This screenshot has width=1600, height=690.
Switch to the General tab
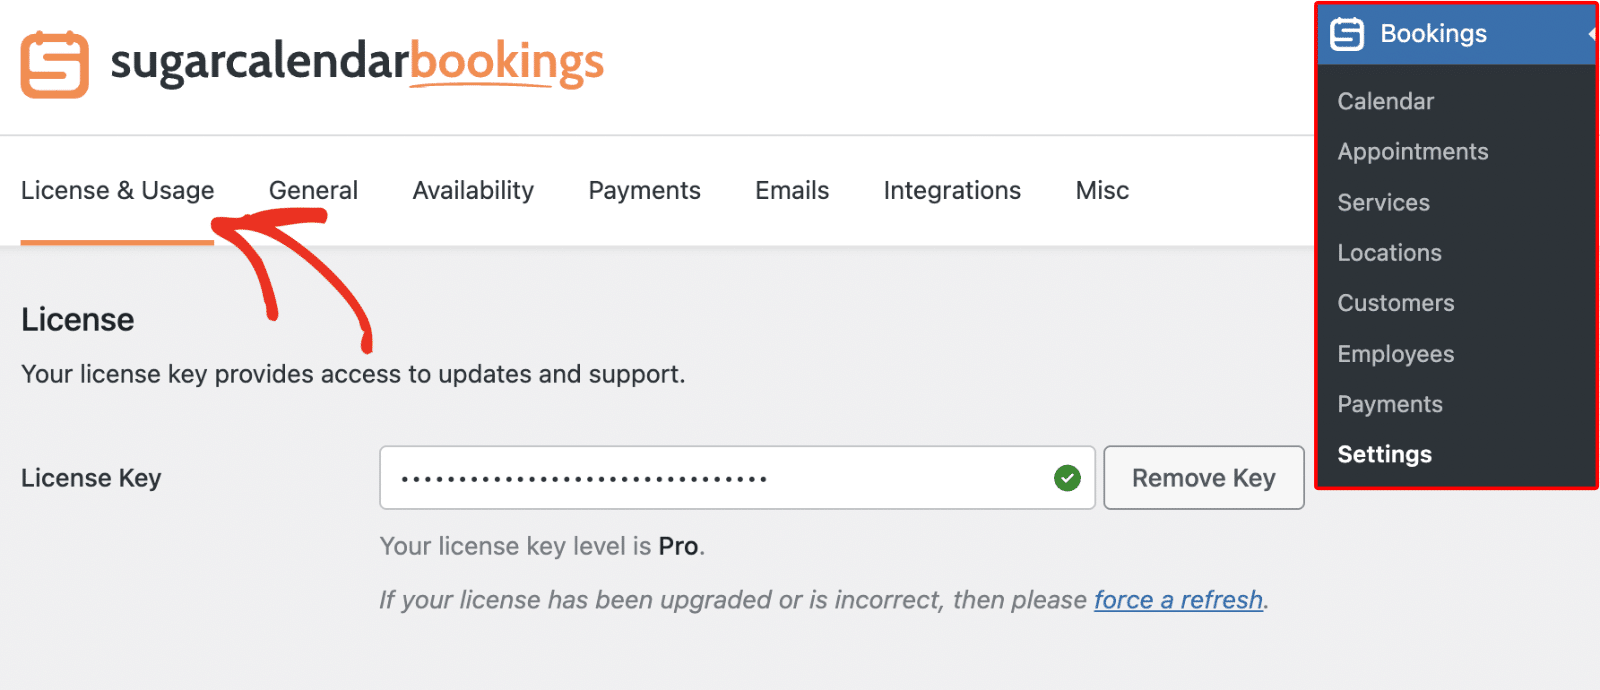click(x=312, y=190)
